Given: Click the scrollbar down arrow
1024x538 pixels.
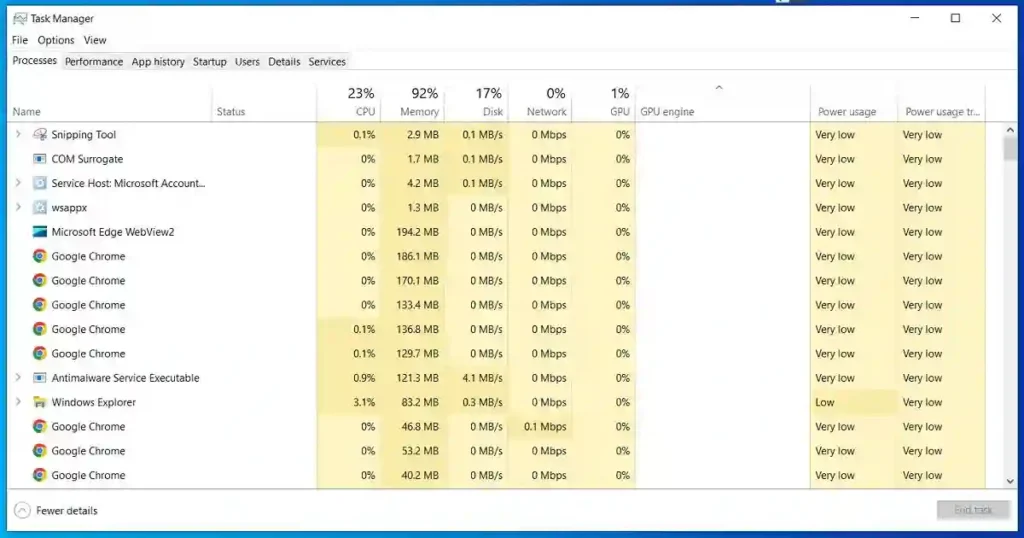Looking at the screenshot, I should [x=1010, y=481].
